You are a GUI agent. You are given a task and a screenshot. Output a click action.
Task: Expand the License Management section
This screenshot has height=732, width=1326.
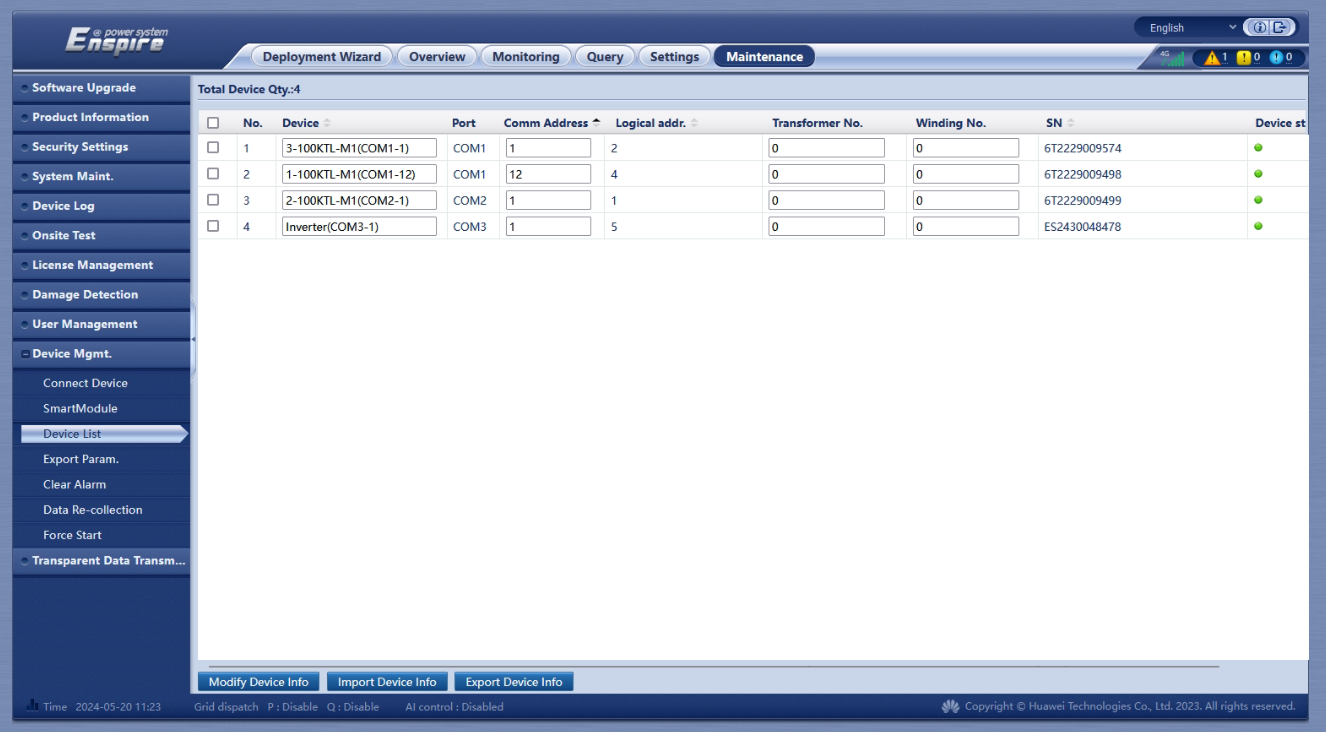pos(101,265)
